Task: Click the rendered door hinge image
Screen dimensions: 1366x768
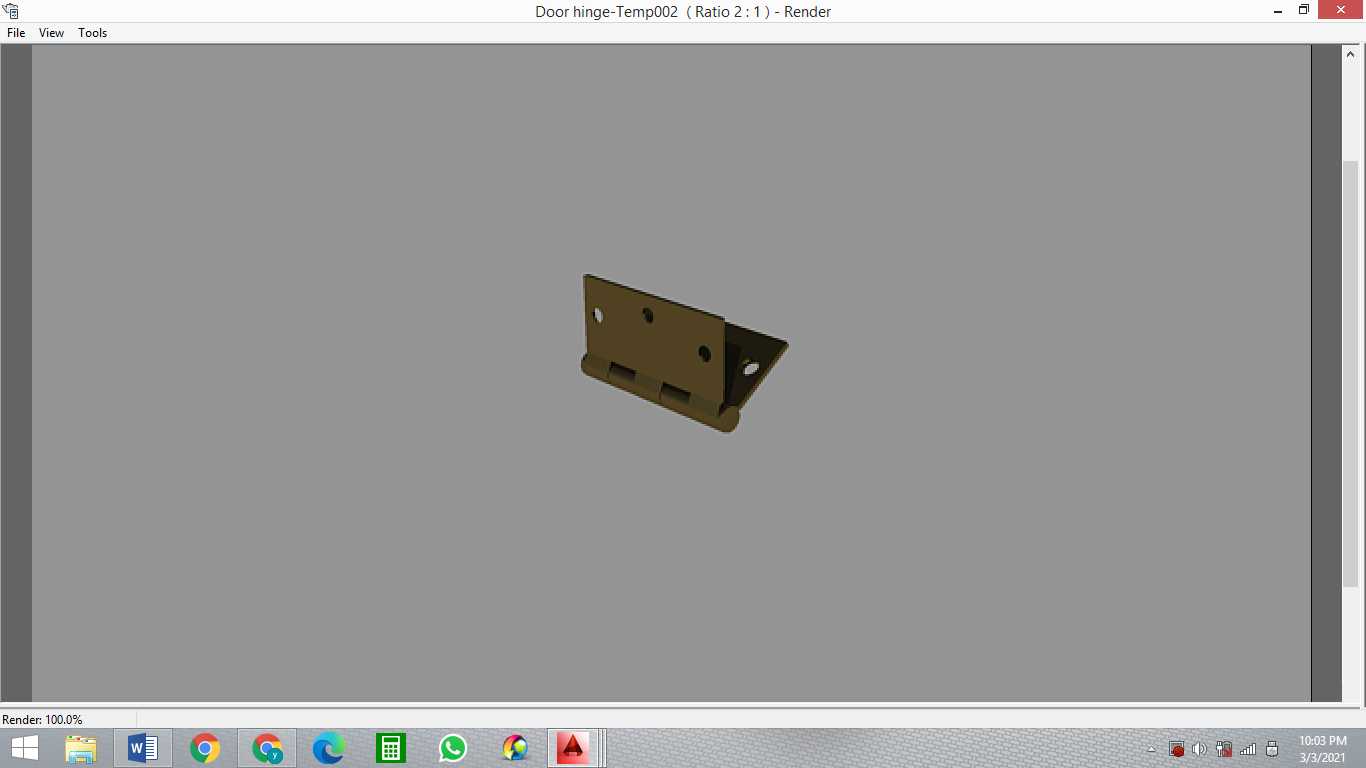Action: coord(684,352)
